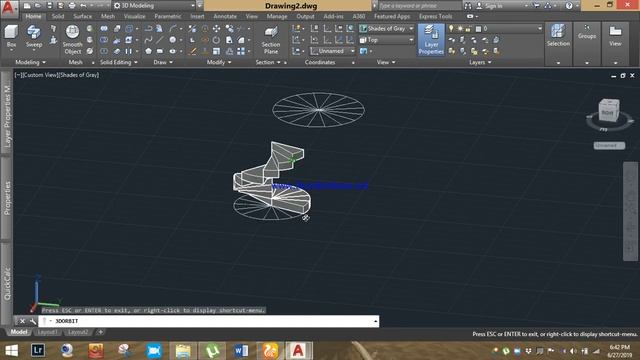Select the Polygon tool in Draw panel
This screenshot has width=640, height=360.
[149, 51]
